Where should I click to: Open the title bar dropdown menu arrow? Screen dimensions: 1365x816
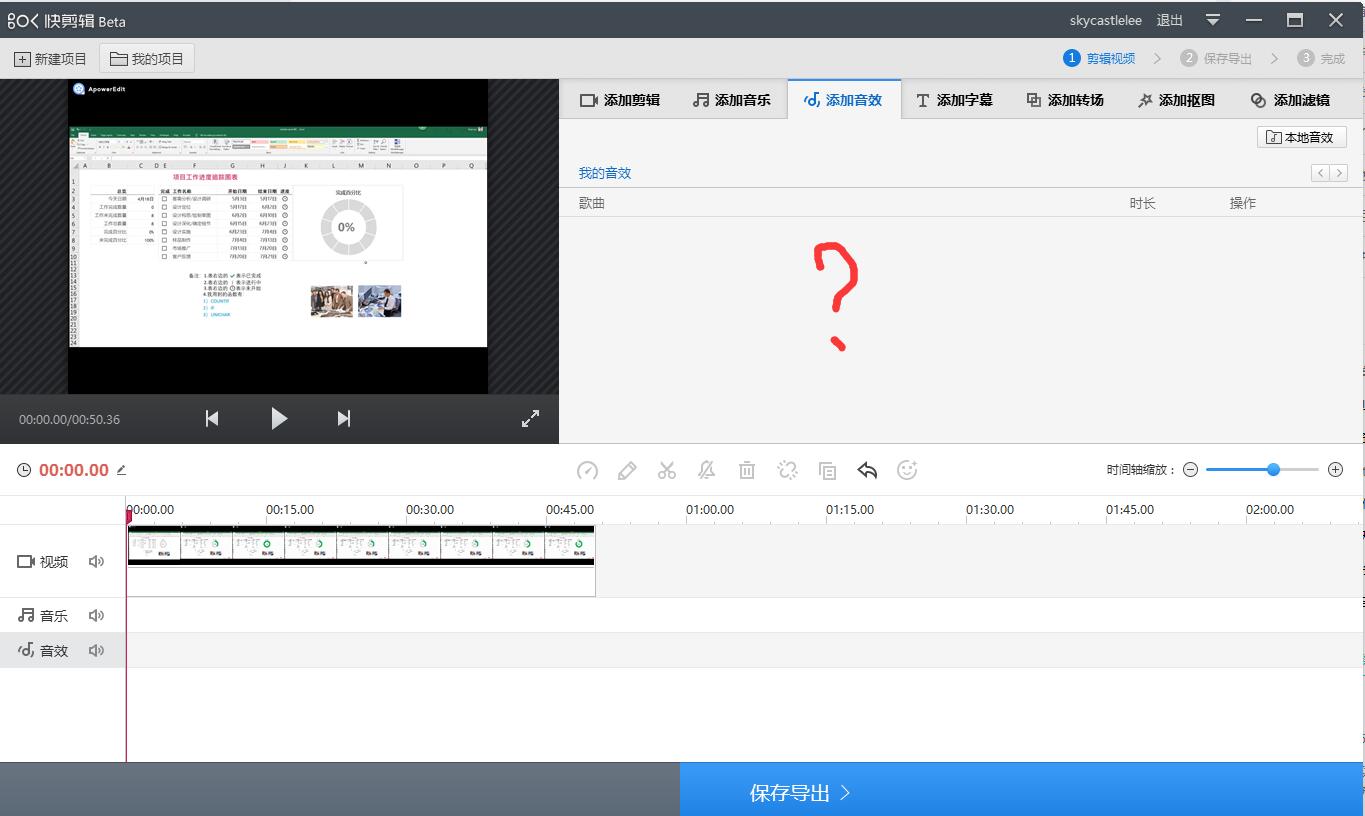pos(1213,20)
